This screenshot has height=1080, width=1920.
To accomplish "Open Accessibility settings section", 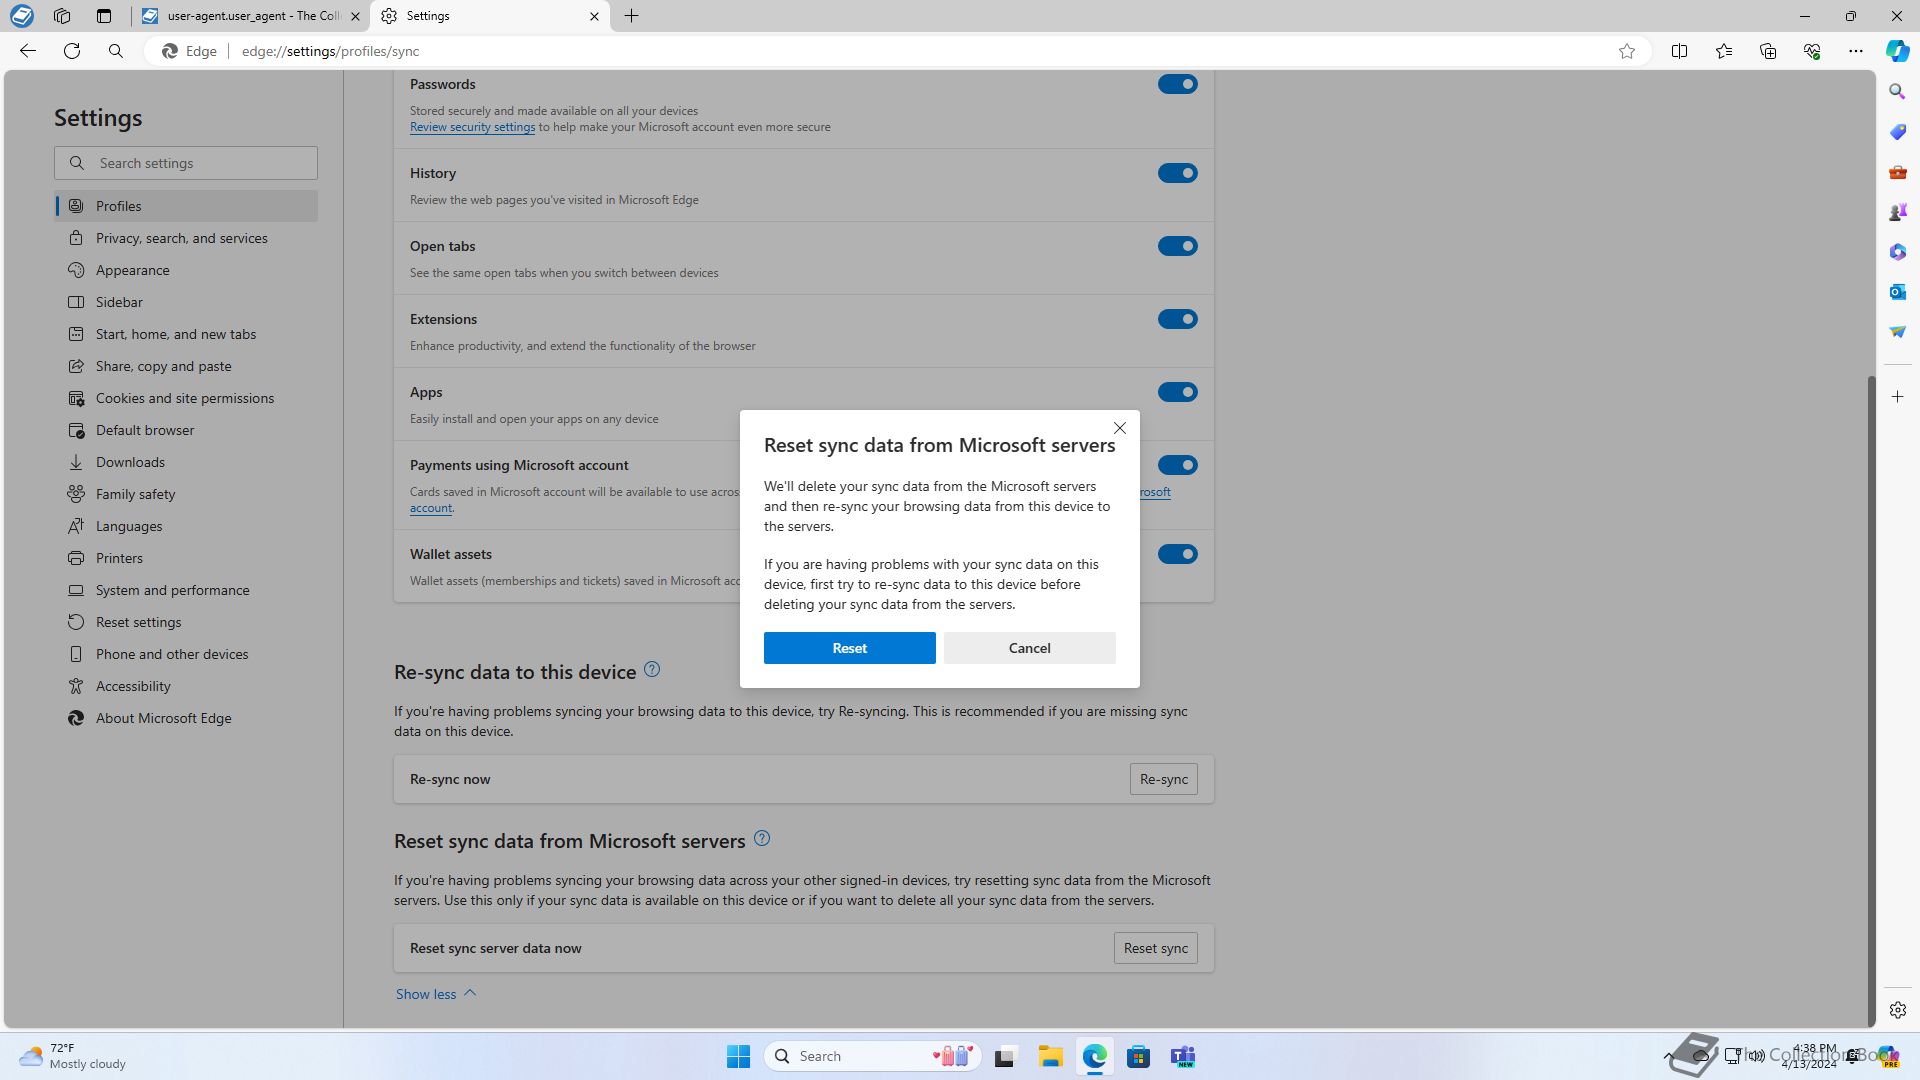I will click(186, 686).
